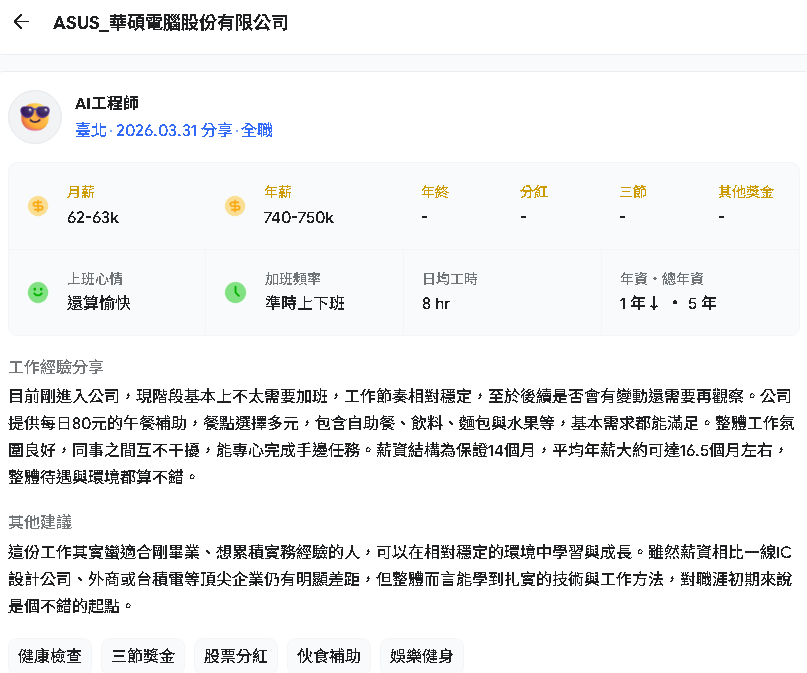Viewport: 807px width, 673px height.
Task: Click the 加班頻率 label
Action: coord(293,279)
